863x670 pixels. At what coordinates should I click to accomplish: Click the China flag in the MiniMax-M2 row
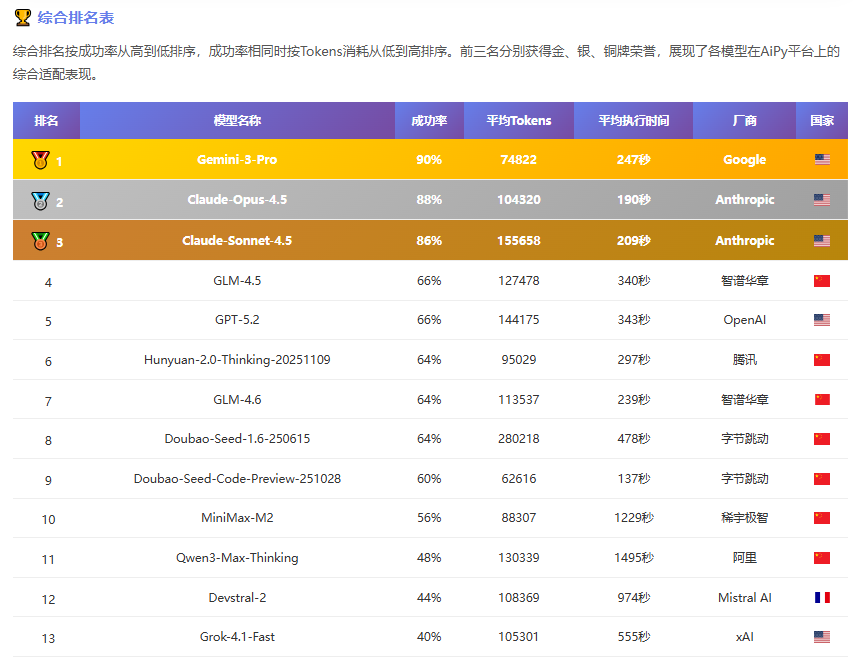[822, 518]
